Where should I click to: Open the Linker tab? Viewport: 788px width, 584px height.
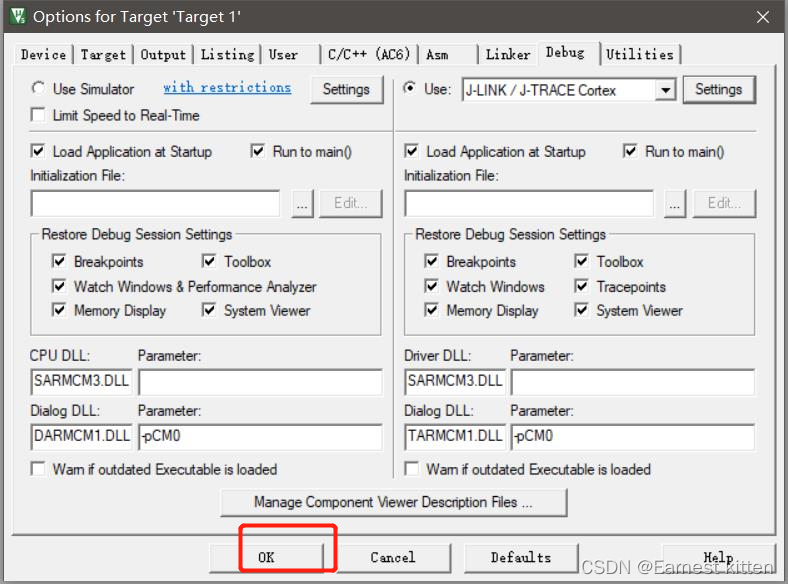(x=508, y=54)
